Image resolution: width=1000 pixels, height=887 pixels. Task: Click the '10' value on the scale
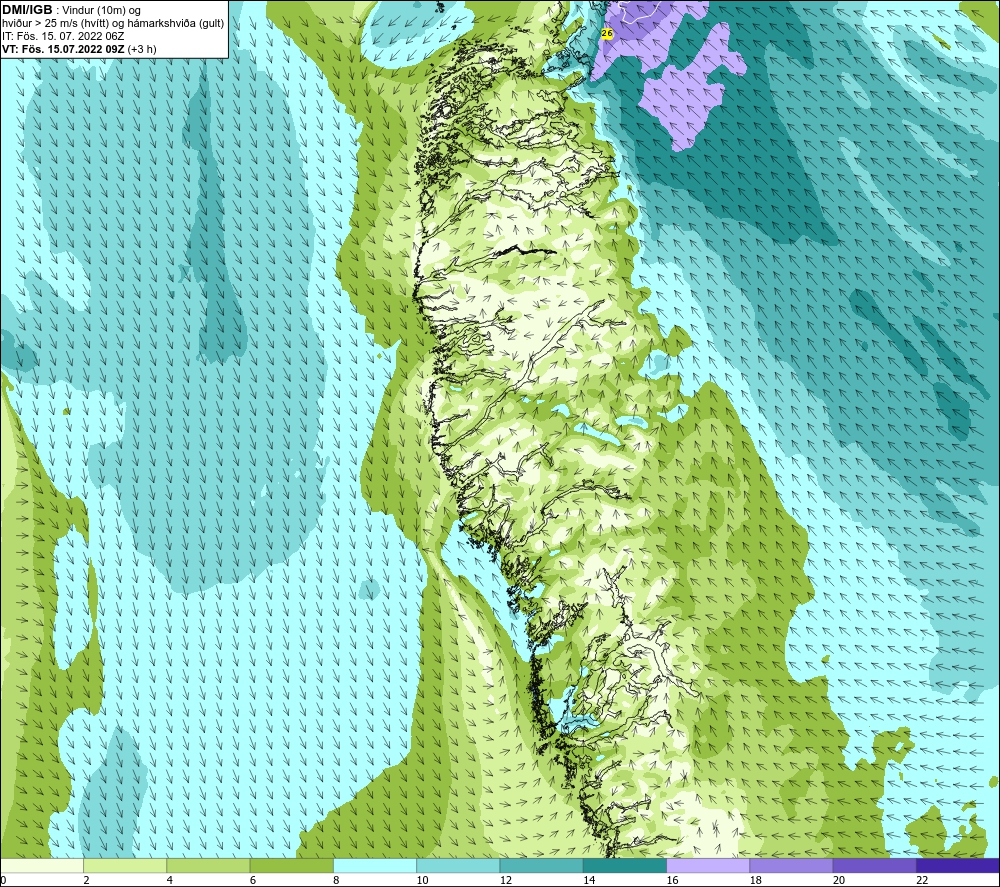422,880
